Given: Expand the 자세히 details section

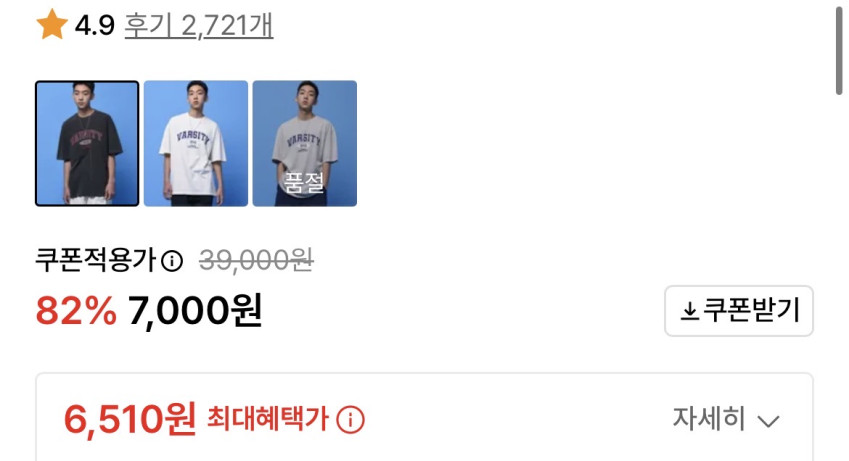Looking at the screenshot, I should [x=726, y=419].
